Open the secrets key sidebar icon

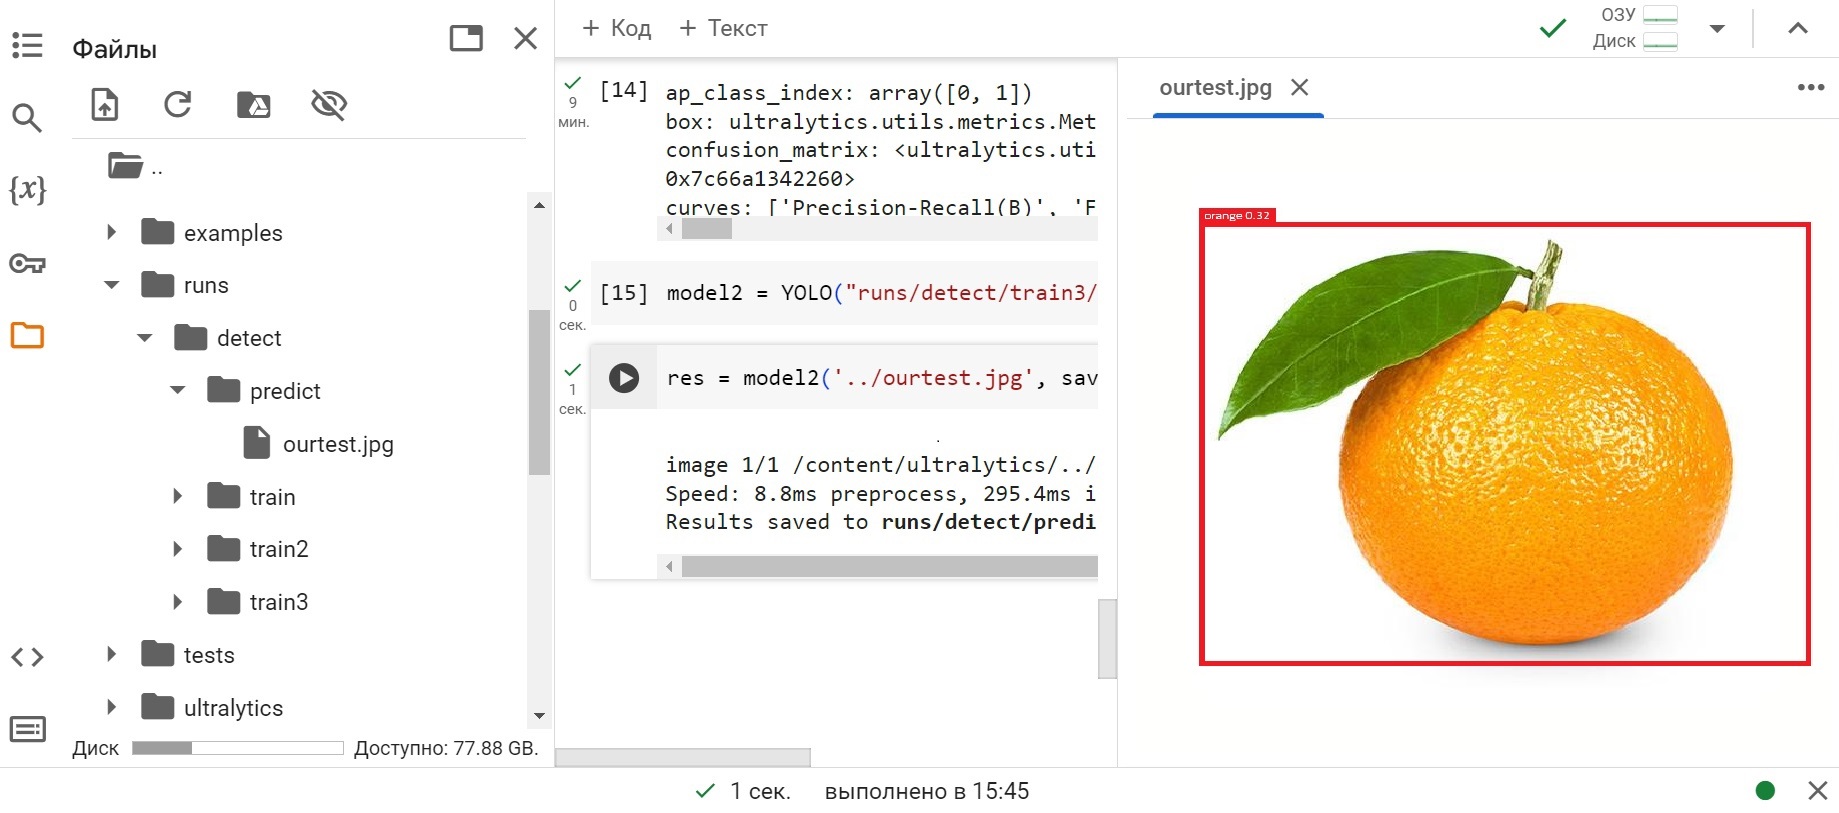tap(27, 264)
